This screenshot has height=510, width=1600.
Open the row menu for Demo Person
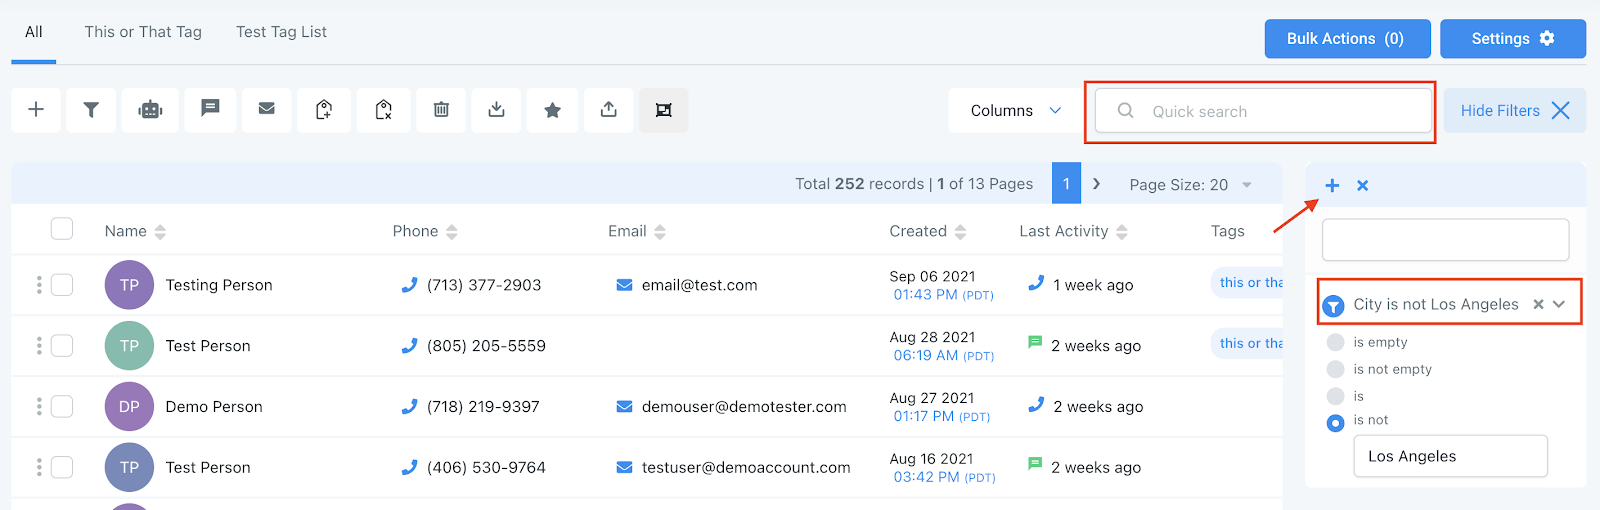tap(39, 407)
